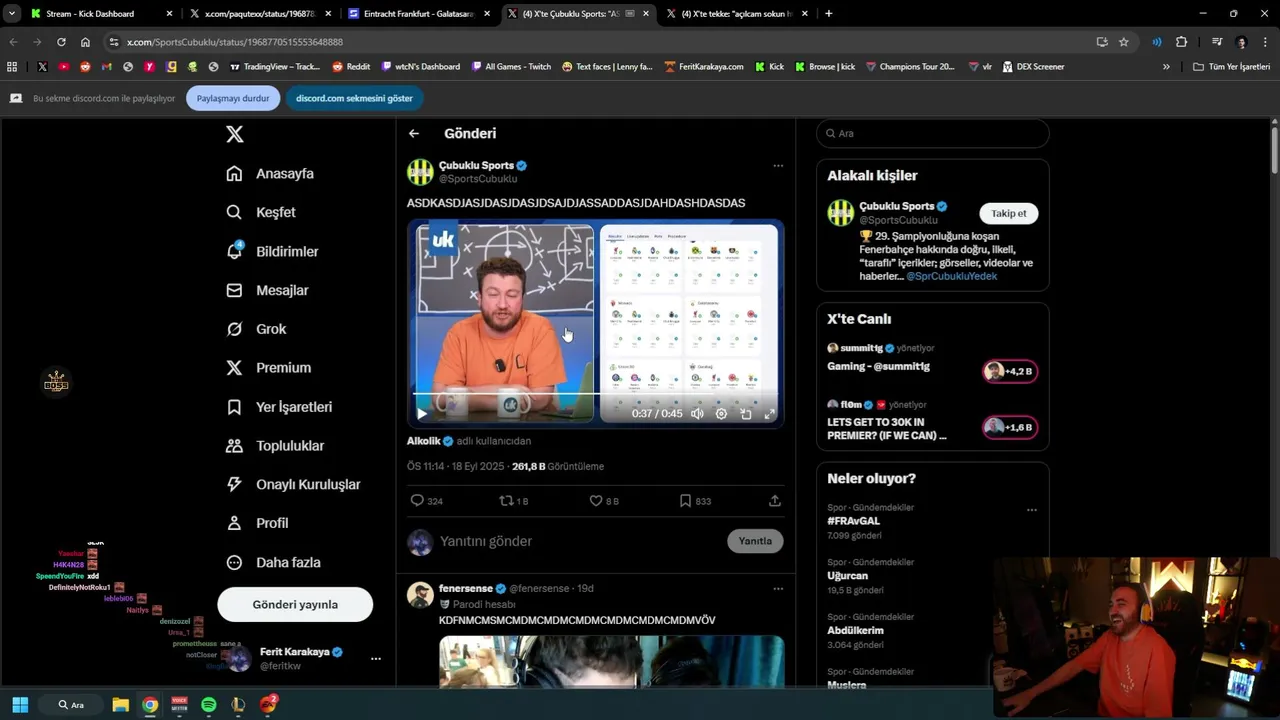Enter fullscreen on the video
The width and height of the screenshot is (1280, 720).
click(x=769, y=413)
